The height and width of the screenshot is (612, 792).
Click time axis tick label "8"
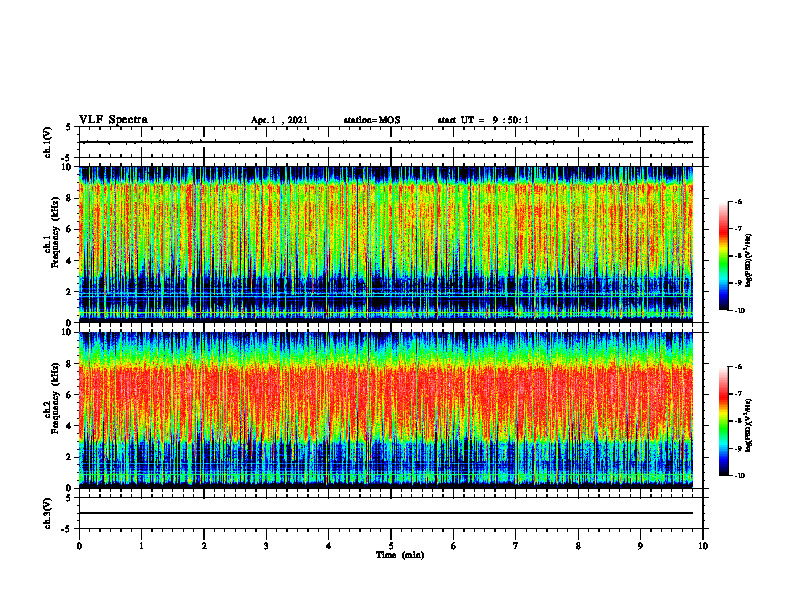point(578,546)
